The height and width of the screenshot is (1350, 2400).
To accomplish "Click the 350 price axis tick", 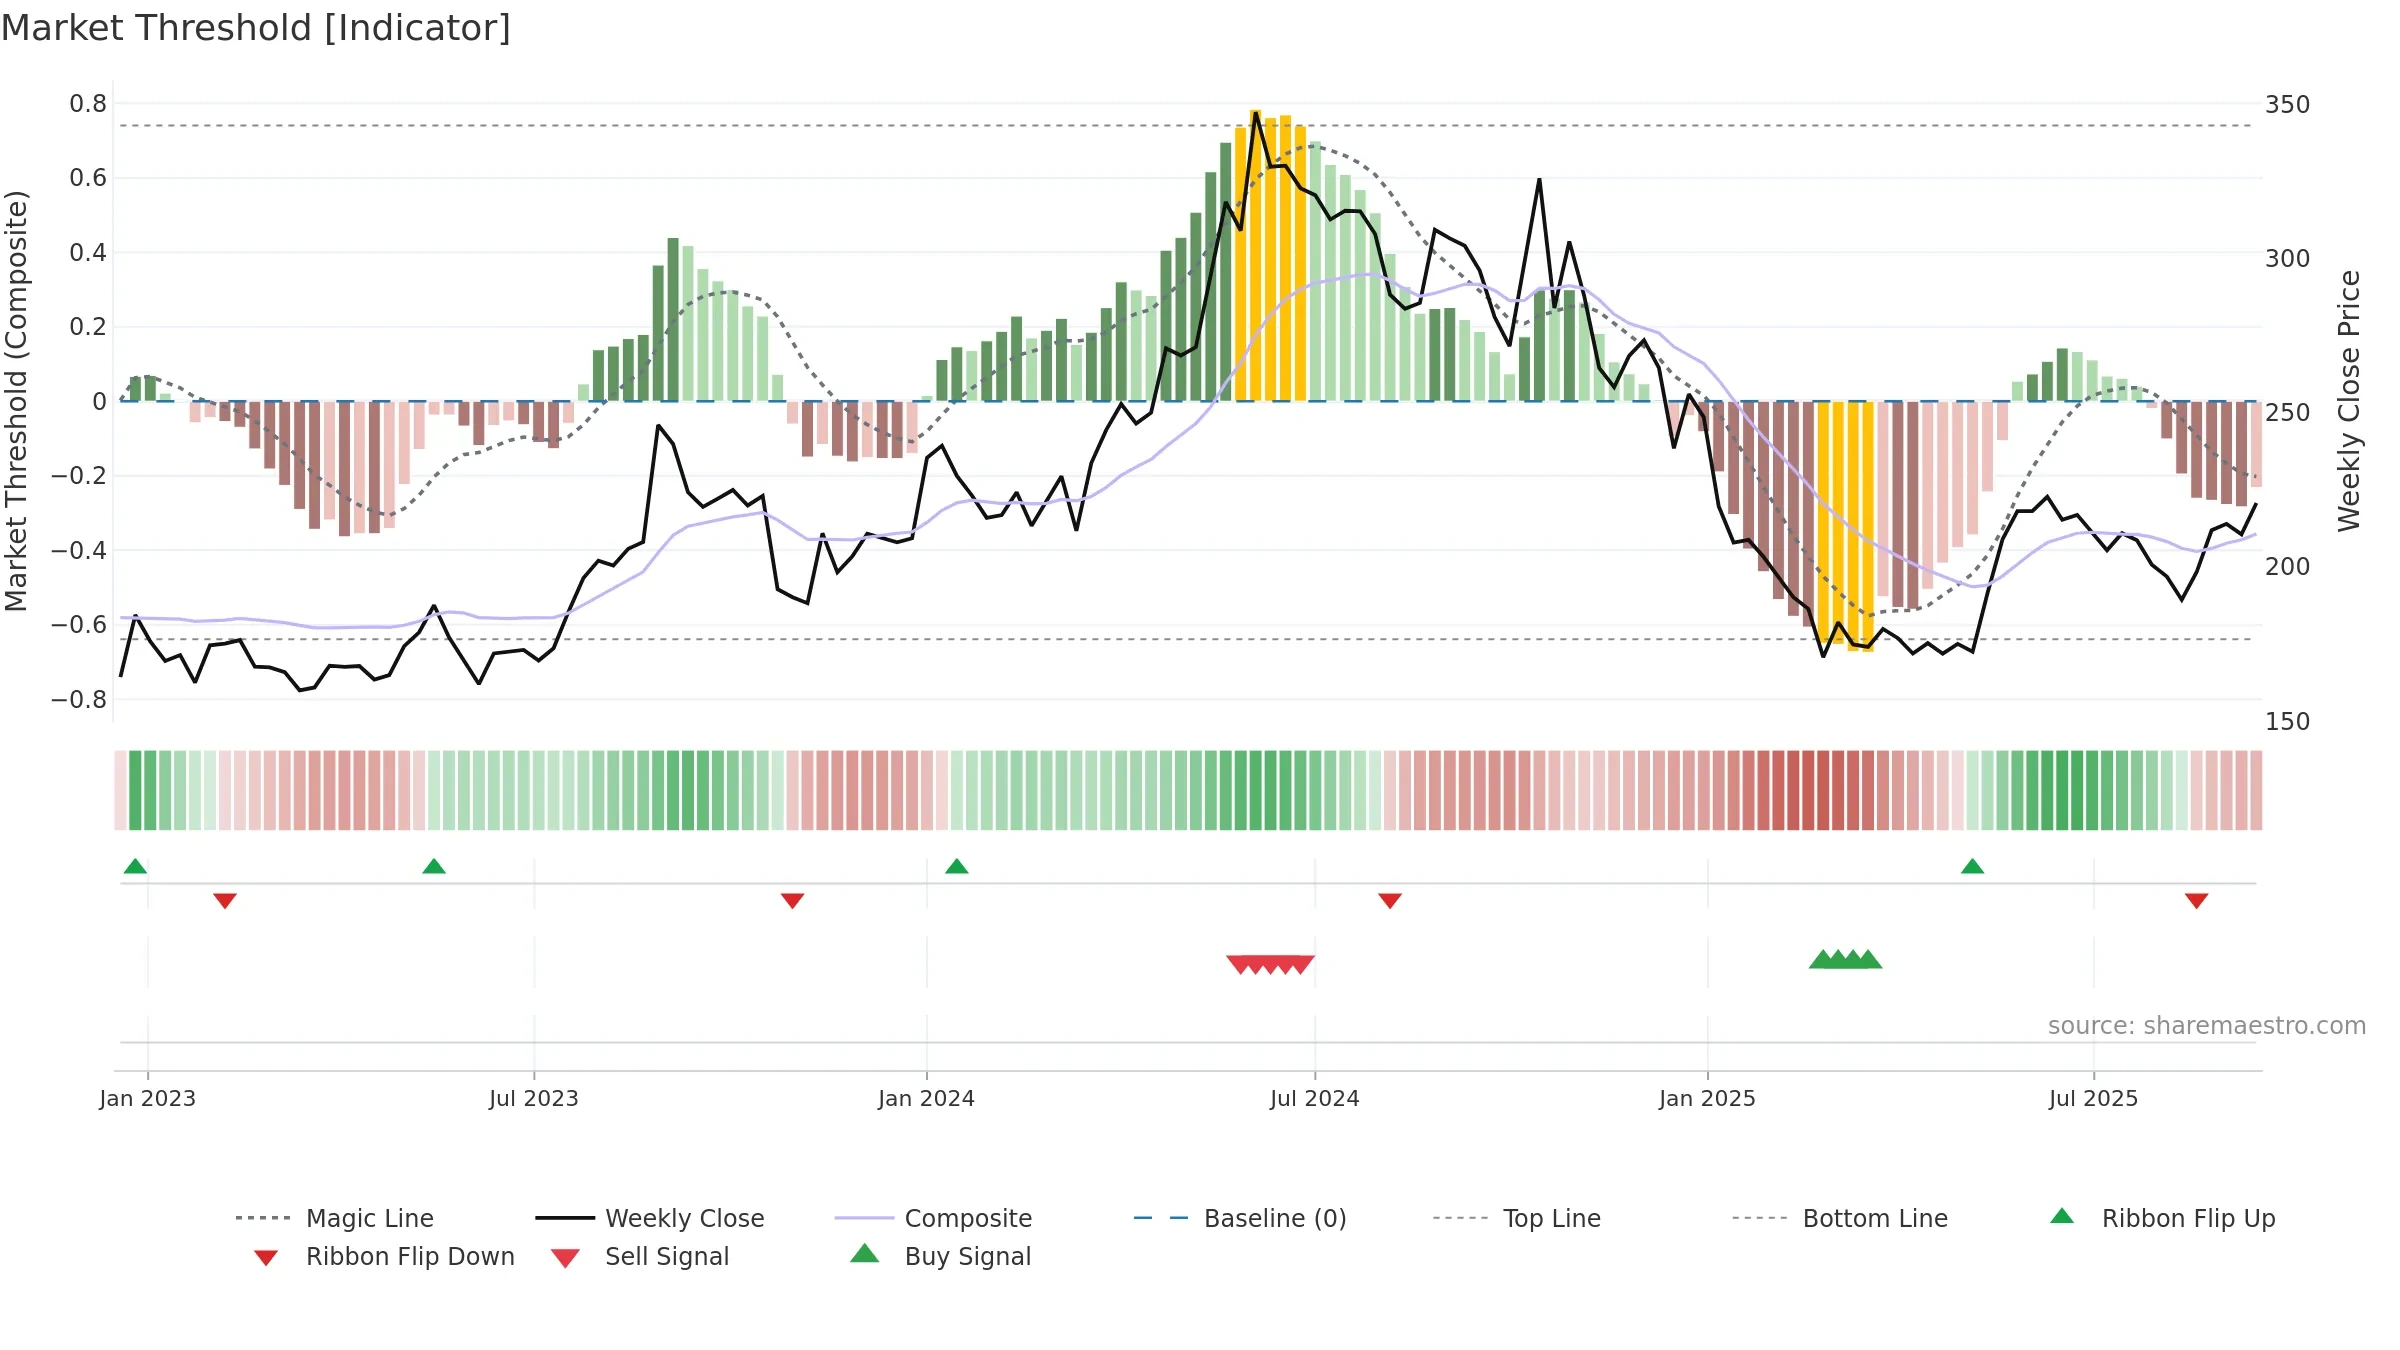I will 2288,105.
